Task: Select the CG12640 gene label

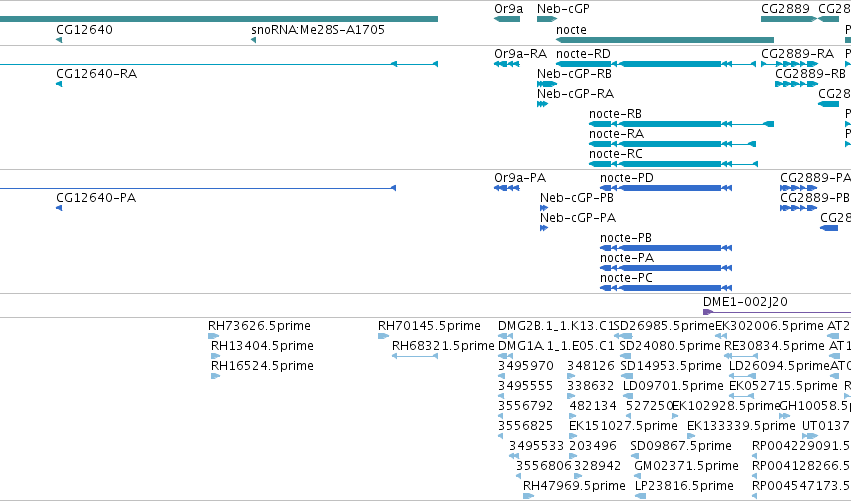Action: pos(85,29)
